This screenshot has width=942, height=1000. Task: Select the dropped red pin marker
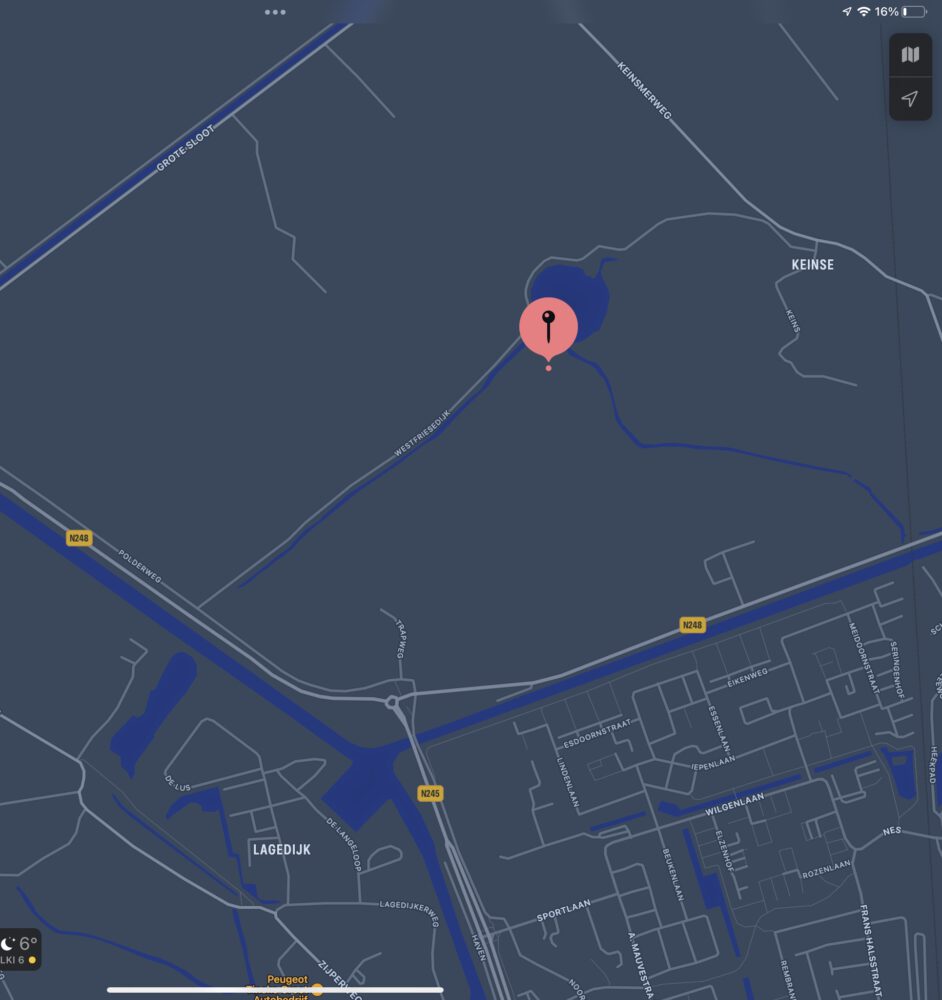(548, 328)
